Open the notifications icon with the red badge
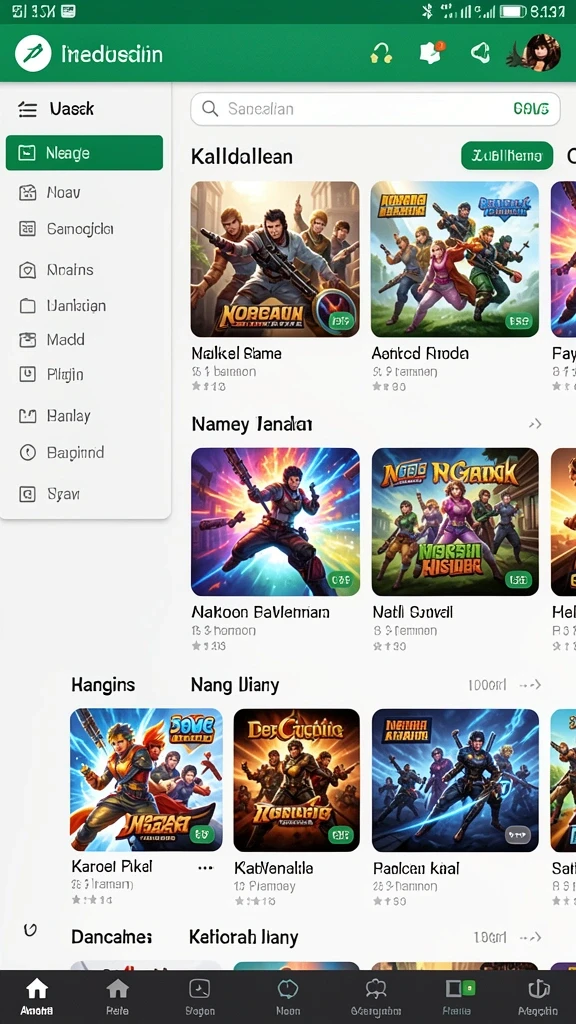Screen dimensions: 576x1024 432,52
